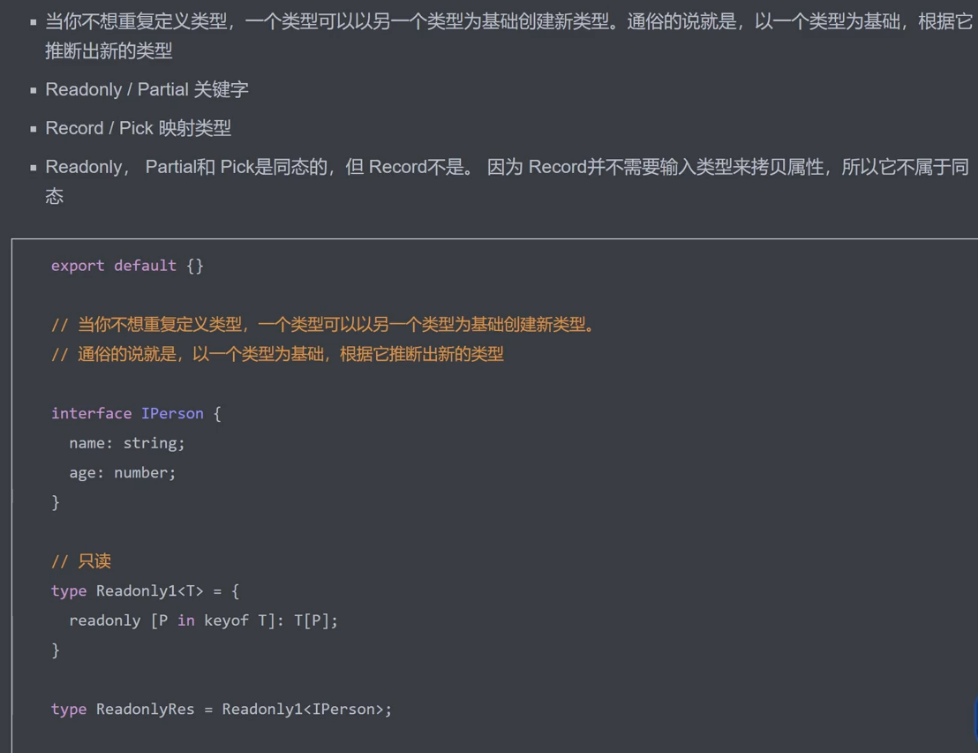This screenshot has width=978, height=753.
Task: Click the bullet text 'Readonly / Partial 关键字'
Action: 147,90
